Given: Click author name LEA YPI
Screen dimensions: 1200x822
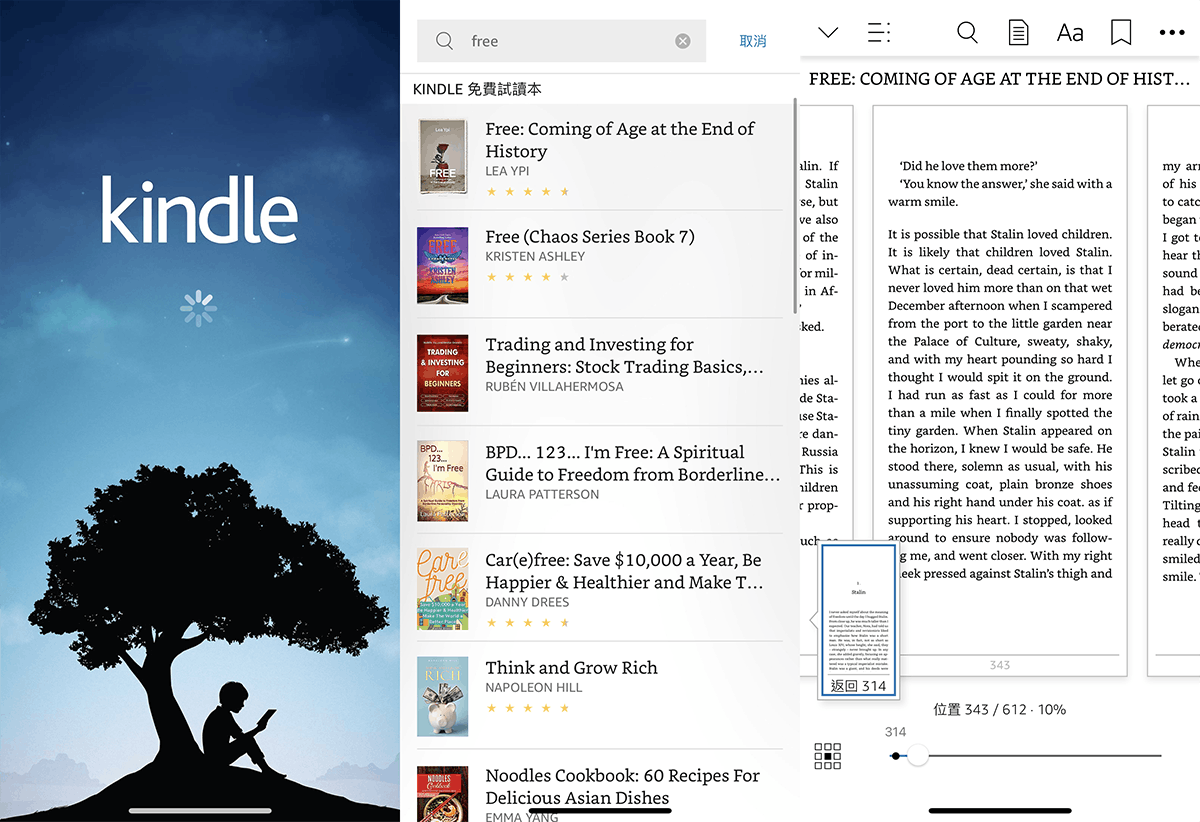Looking at the screenshot, I should click(507, 171).
